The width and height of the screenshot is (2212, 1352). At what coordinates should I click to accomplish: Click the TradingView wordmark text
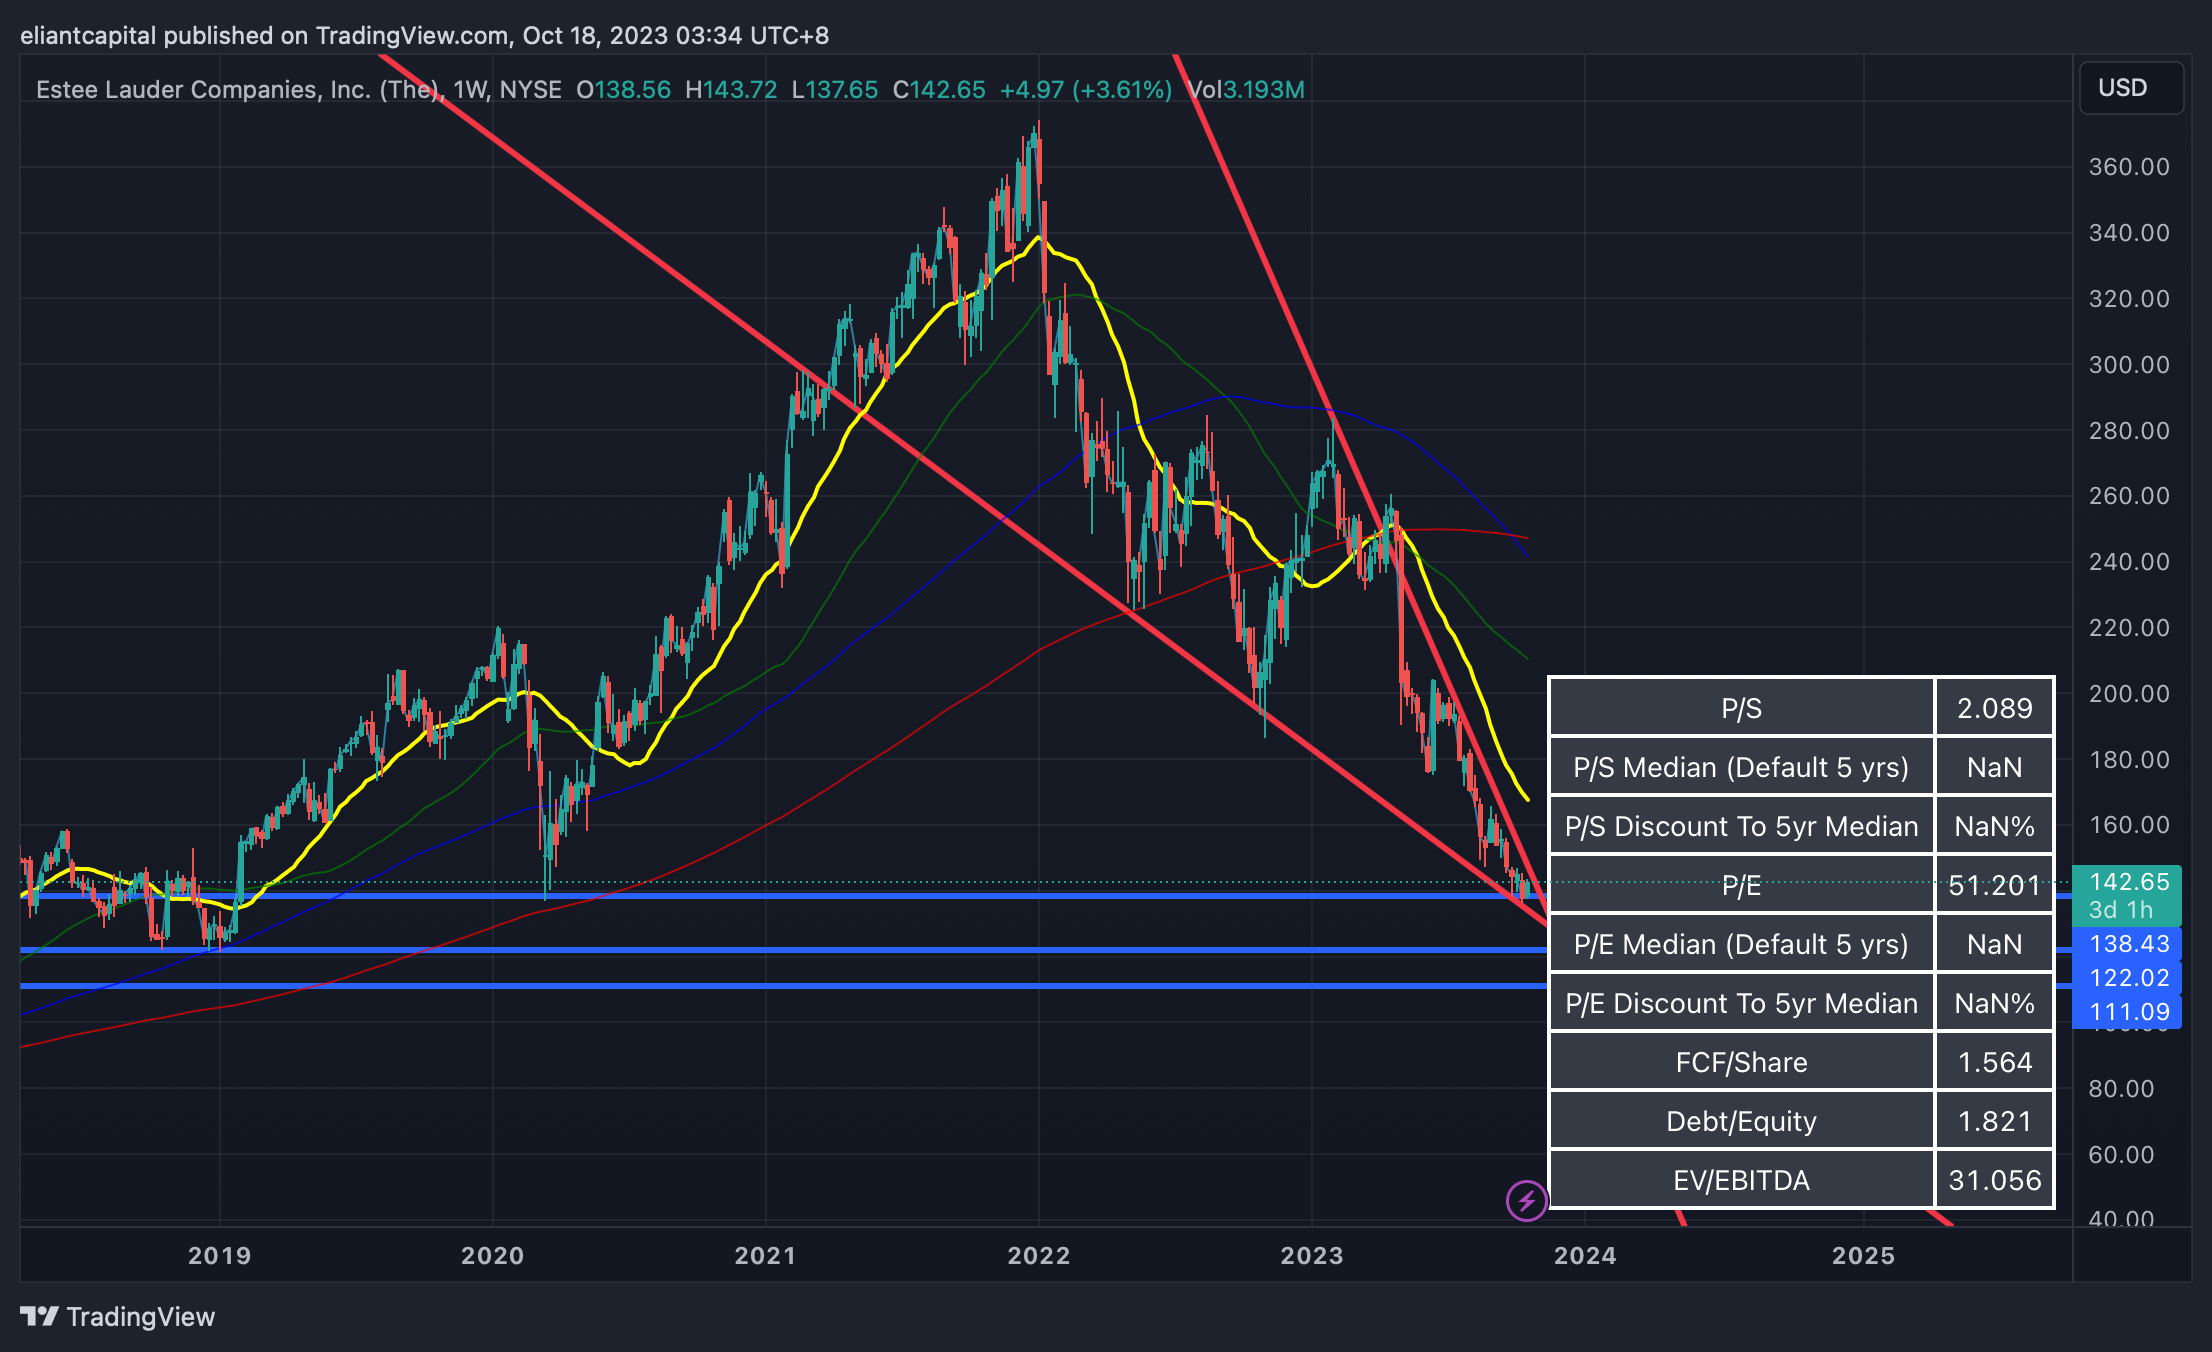click(x=140, y=1316)
